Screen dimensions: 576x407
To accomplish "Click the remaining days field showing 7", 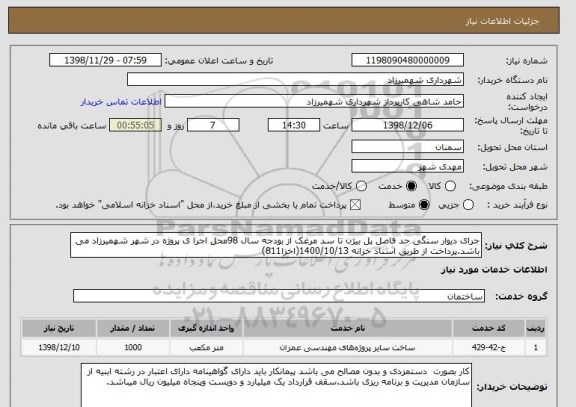I will (x=213, y=125).
